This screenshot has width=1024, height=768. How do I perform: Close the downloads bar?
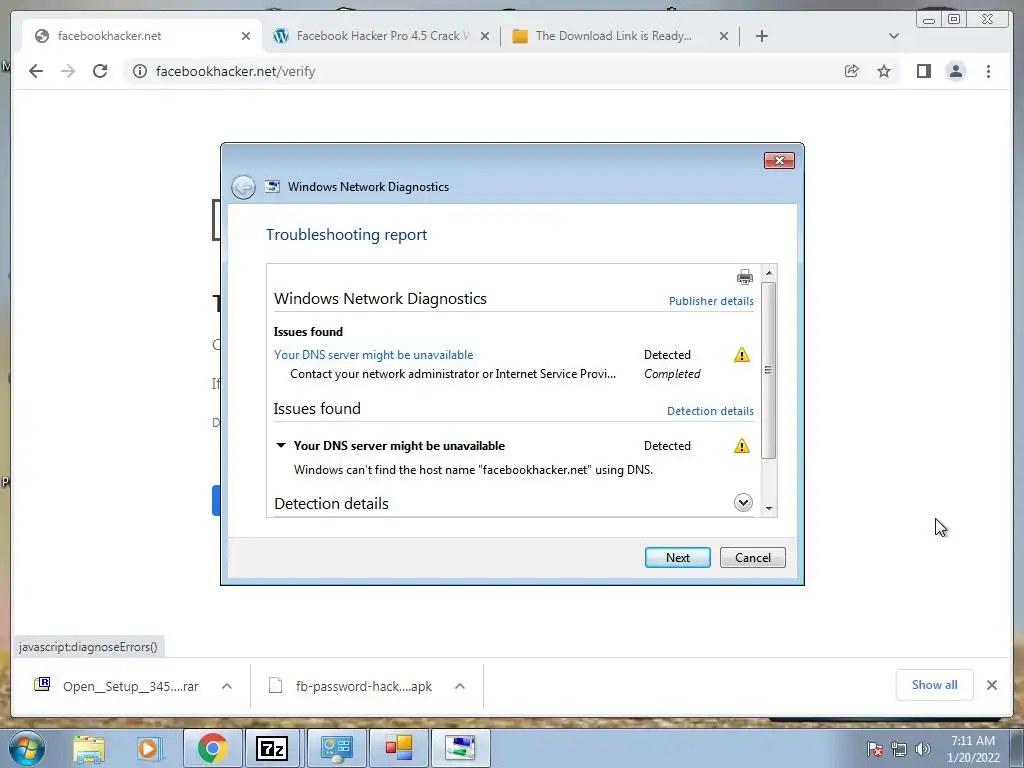992,684
